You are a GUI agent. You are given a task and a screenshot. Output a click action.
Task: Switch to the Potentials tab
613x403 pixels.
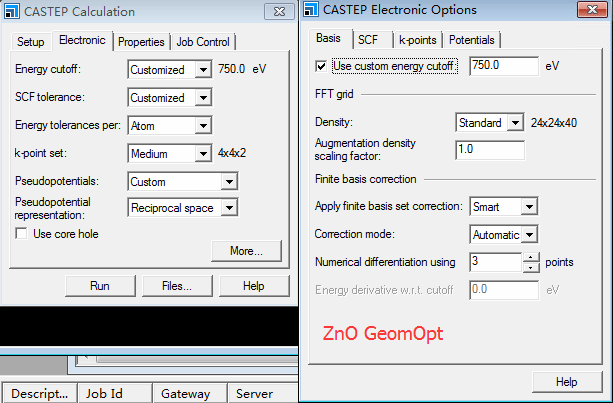(x=471, y=40)
